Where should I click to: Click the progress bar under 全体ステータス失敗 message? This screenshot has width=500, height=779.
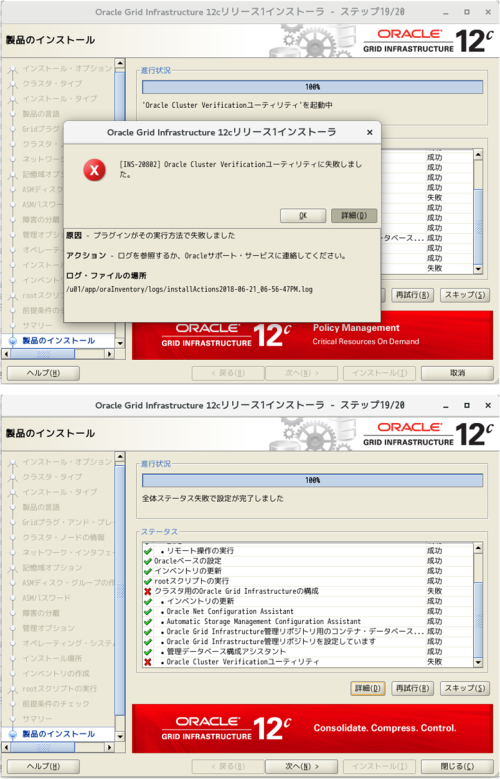coord(312,480)
